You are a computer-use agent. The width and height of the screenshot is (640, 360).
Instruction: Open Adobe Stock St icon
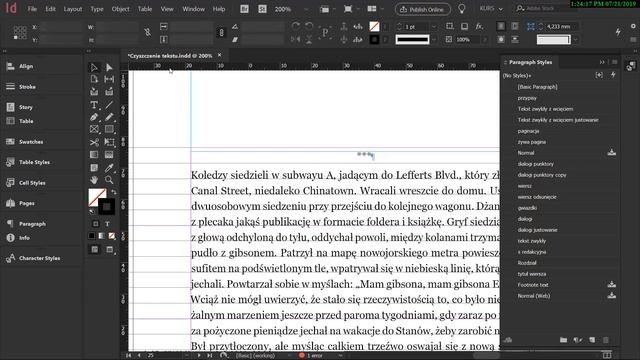pos(262,9)
